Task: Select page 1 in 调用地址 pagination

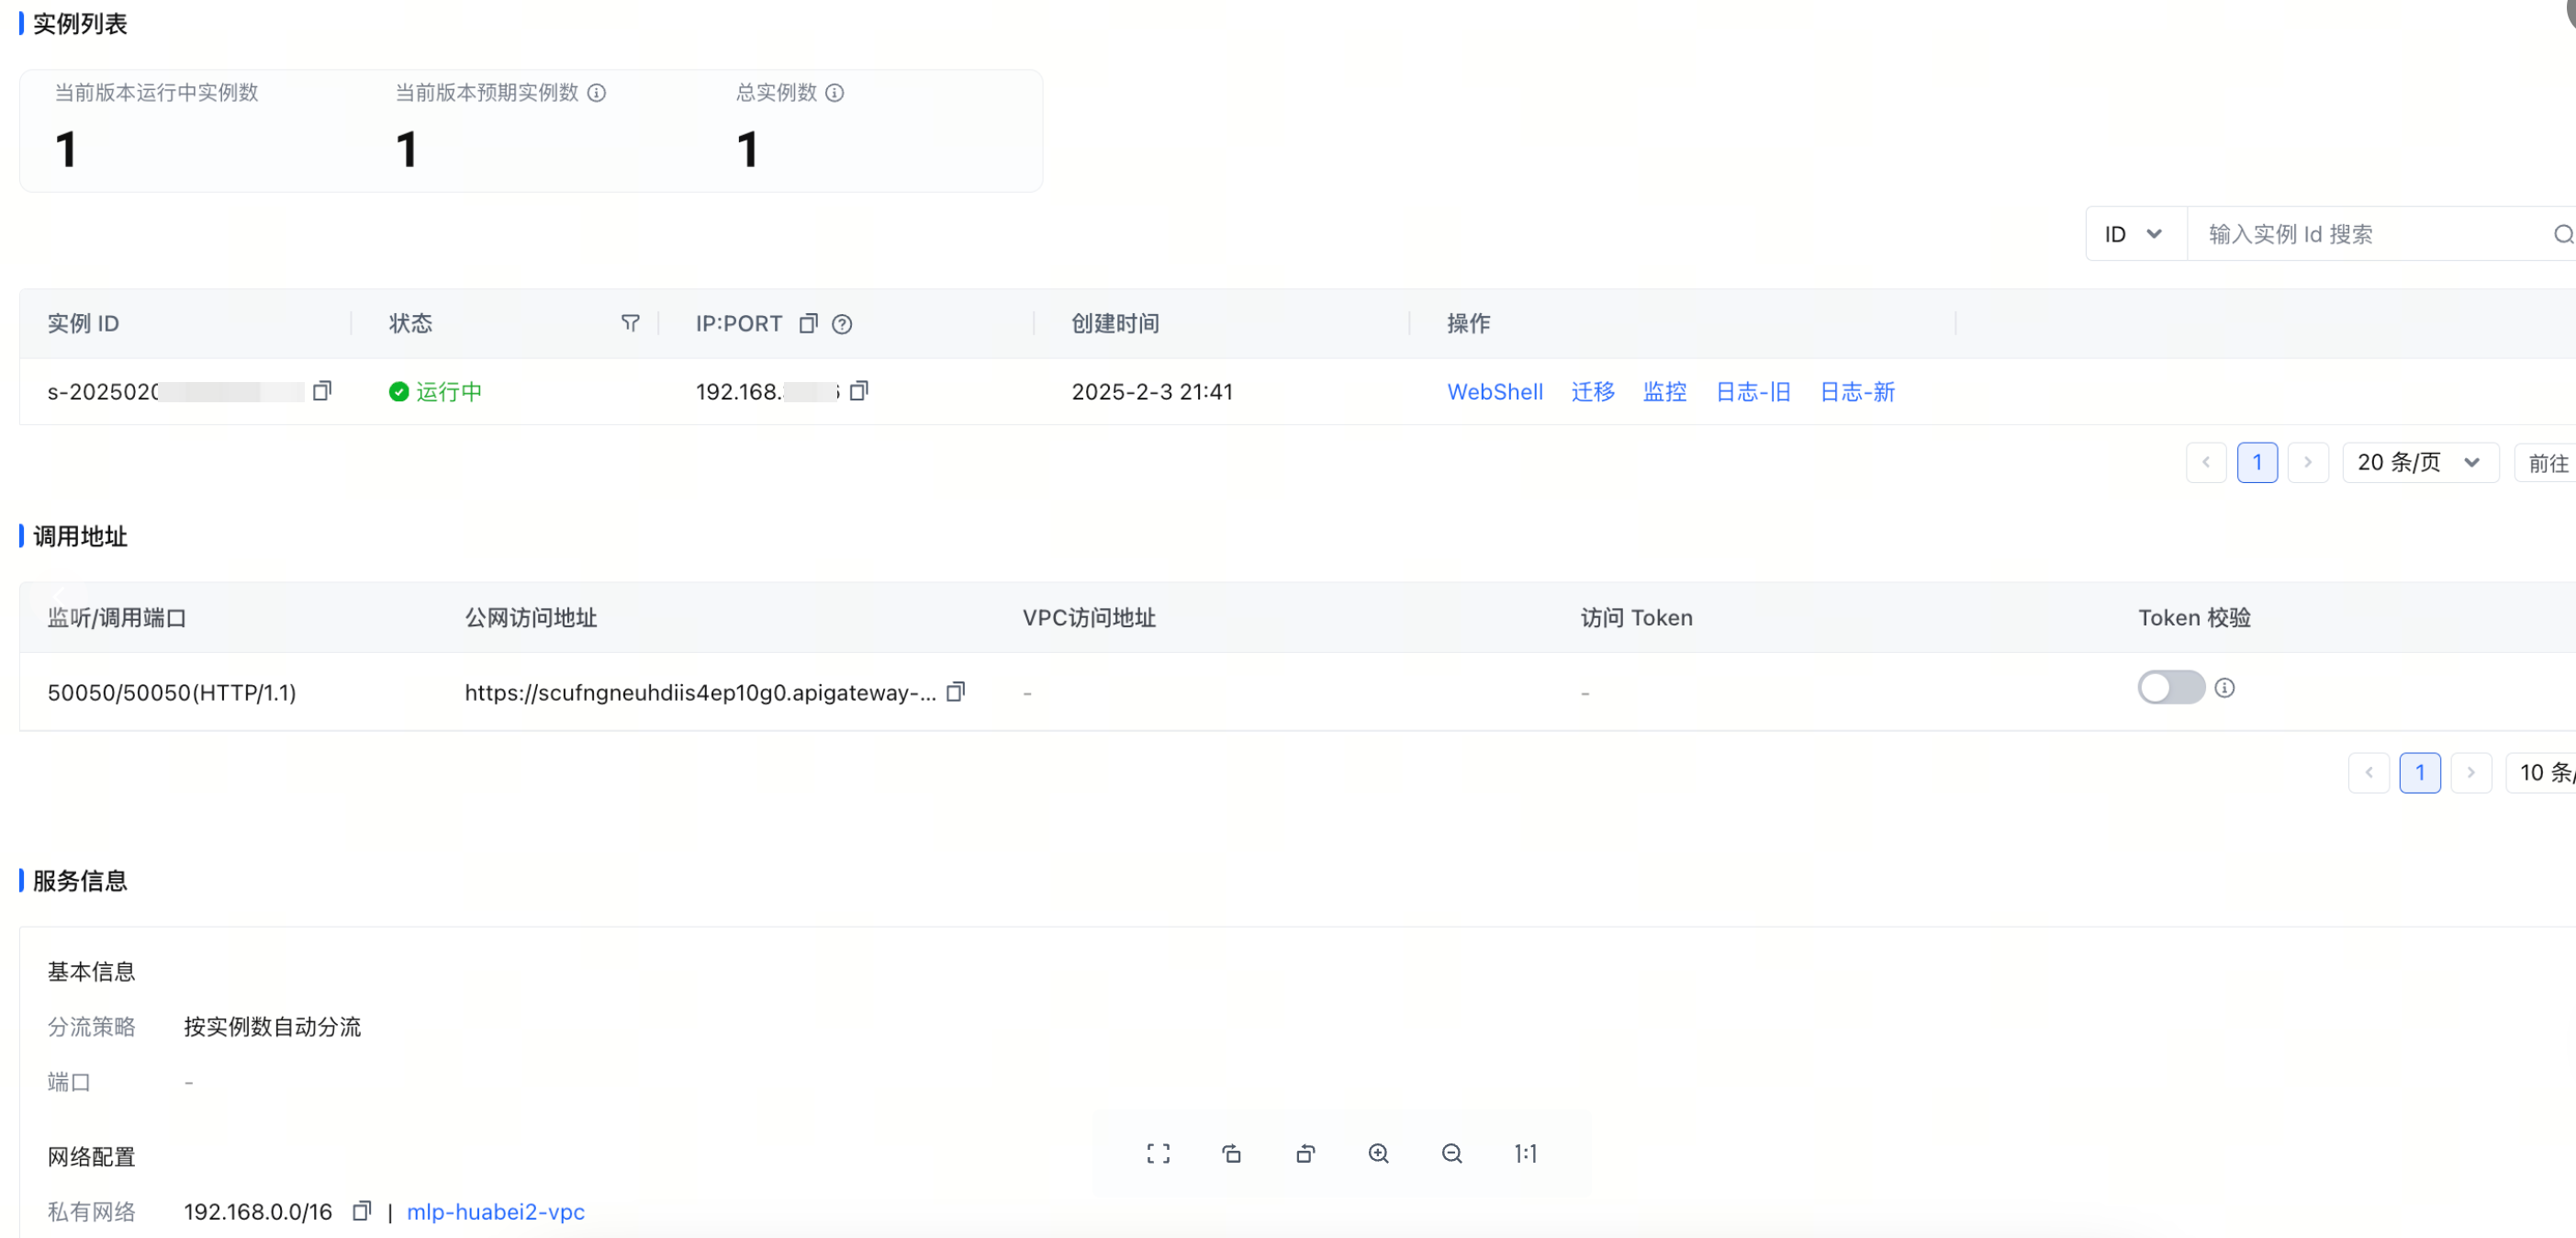Action: tap(2420, 772)
